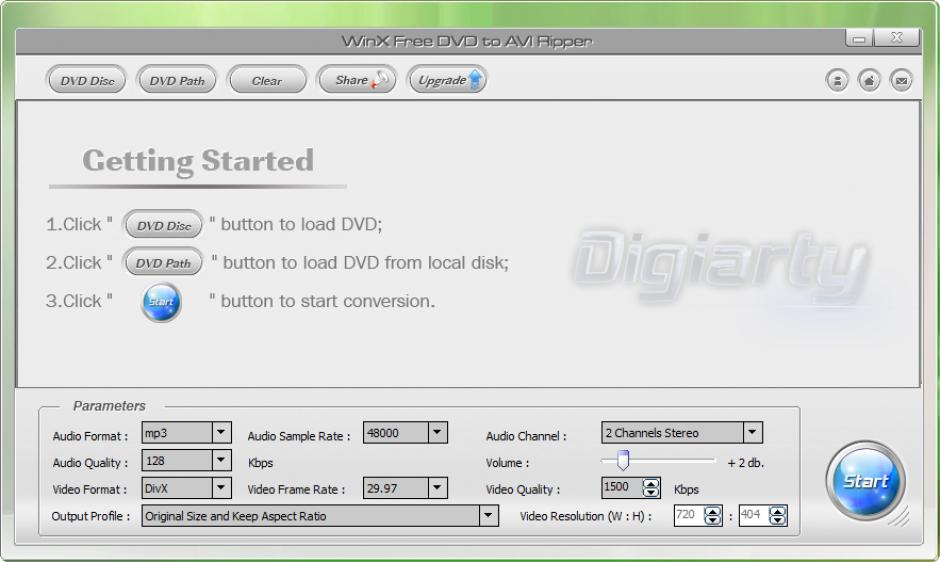The width and height of the screenshot is (940, 562).
Task: Open the Audio Sample Rate dropdown
Action: (437, 432)
